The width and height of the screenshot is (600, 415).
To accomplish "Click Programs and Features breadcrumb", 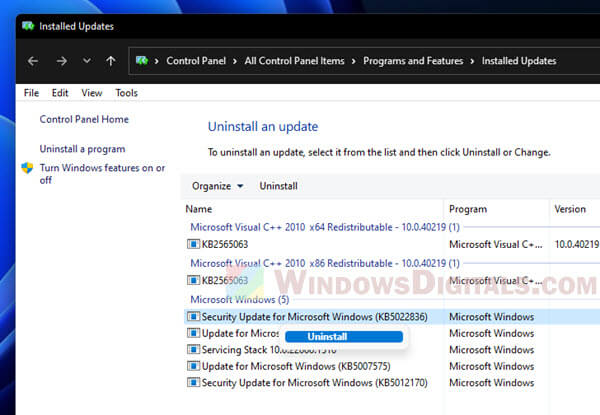I will [413, 61].
